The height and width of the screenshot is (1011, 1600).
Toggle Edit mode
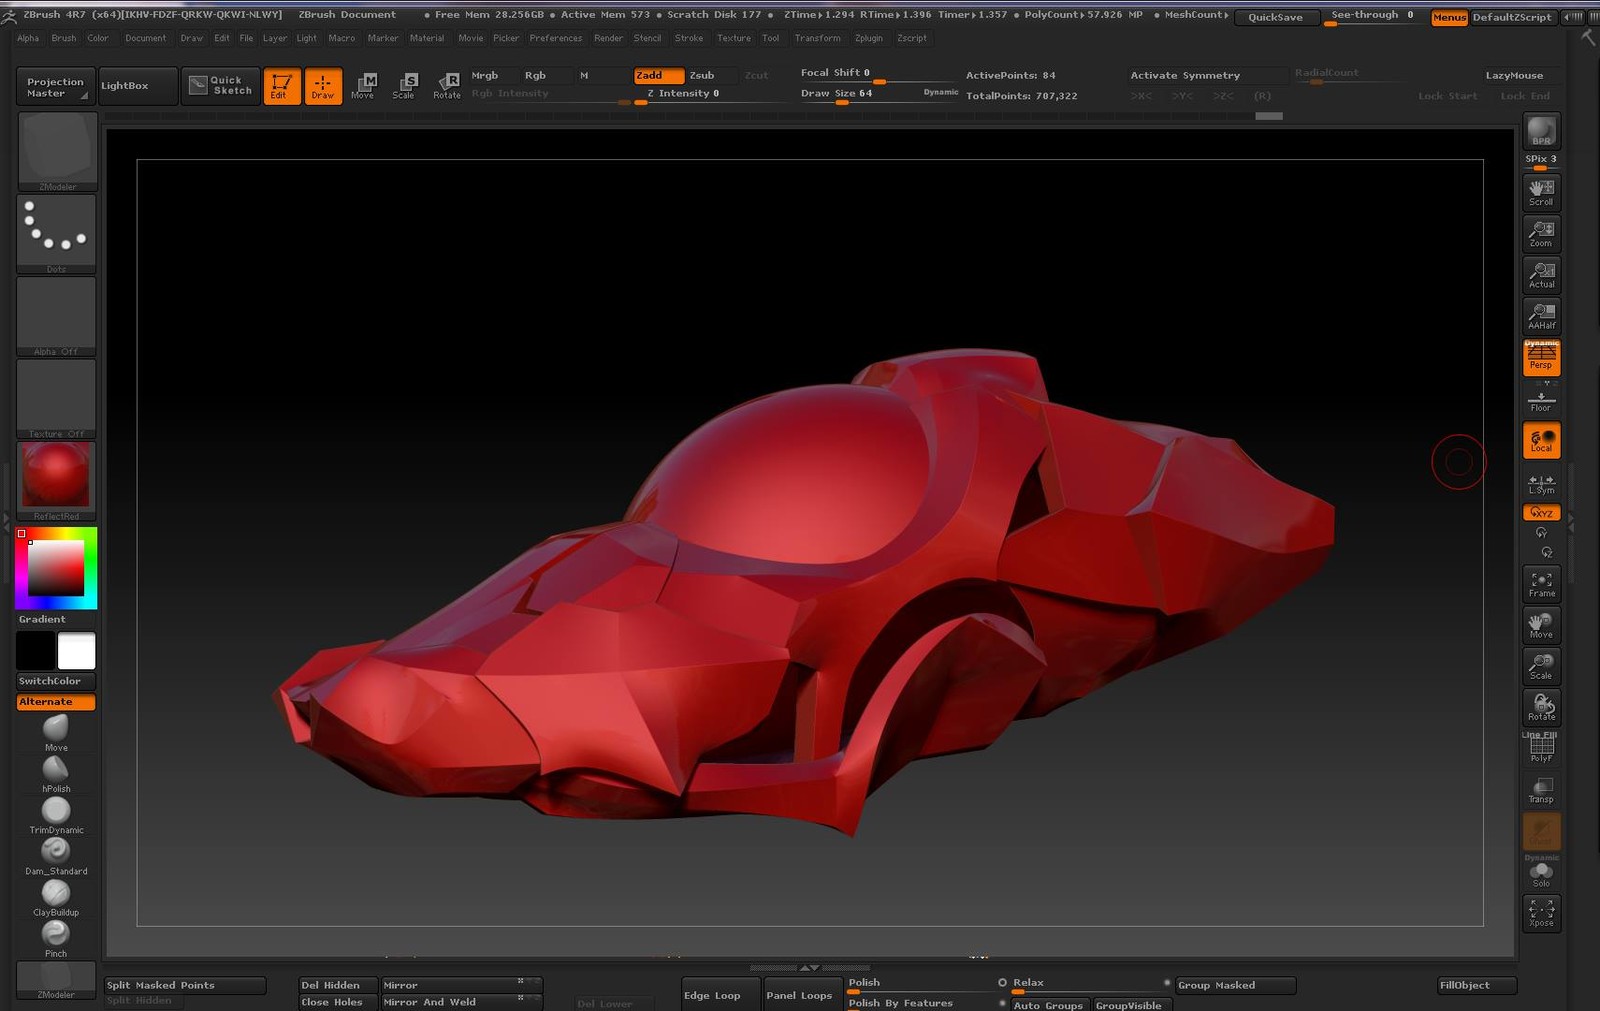click(282, 86)
